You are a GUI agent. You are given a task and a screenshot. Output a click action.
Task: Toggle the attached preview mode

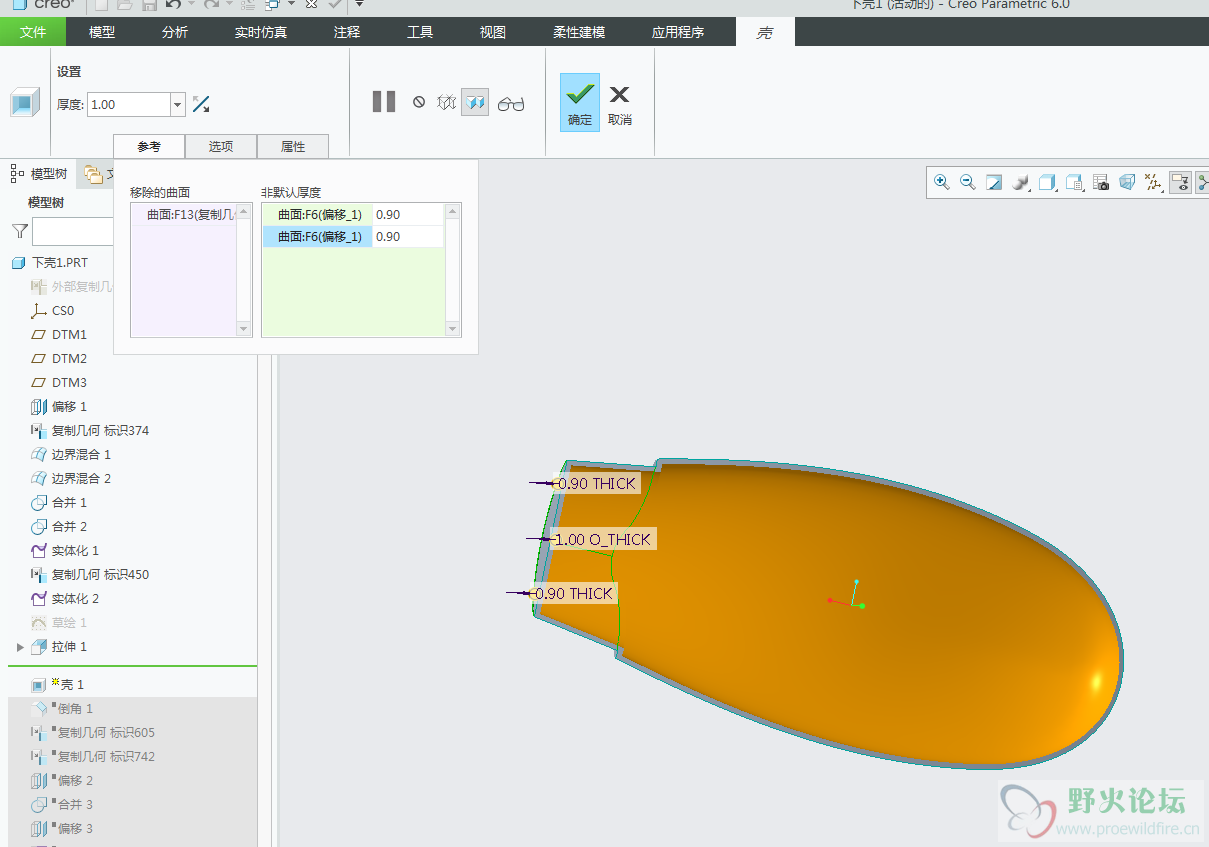(x=475, y=102)
